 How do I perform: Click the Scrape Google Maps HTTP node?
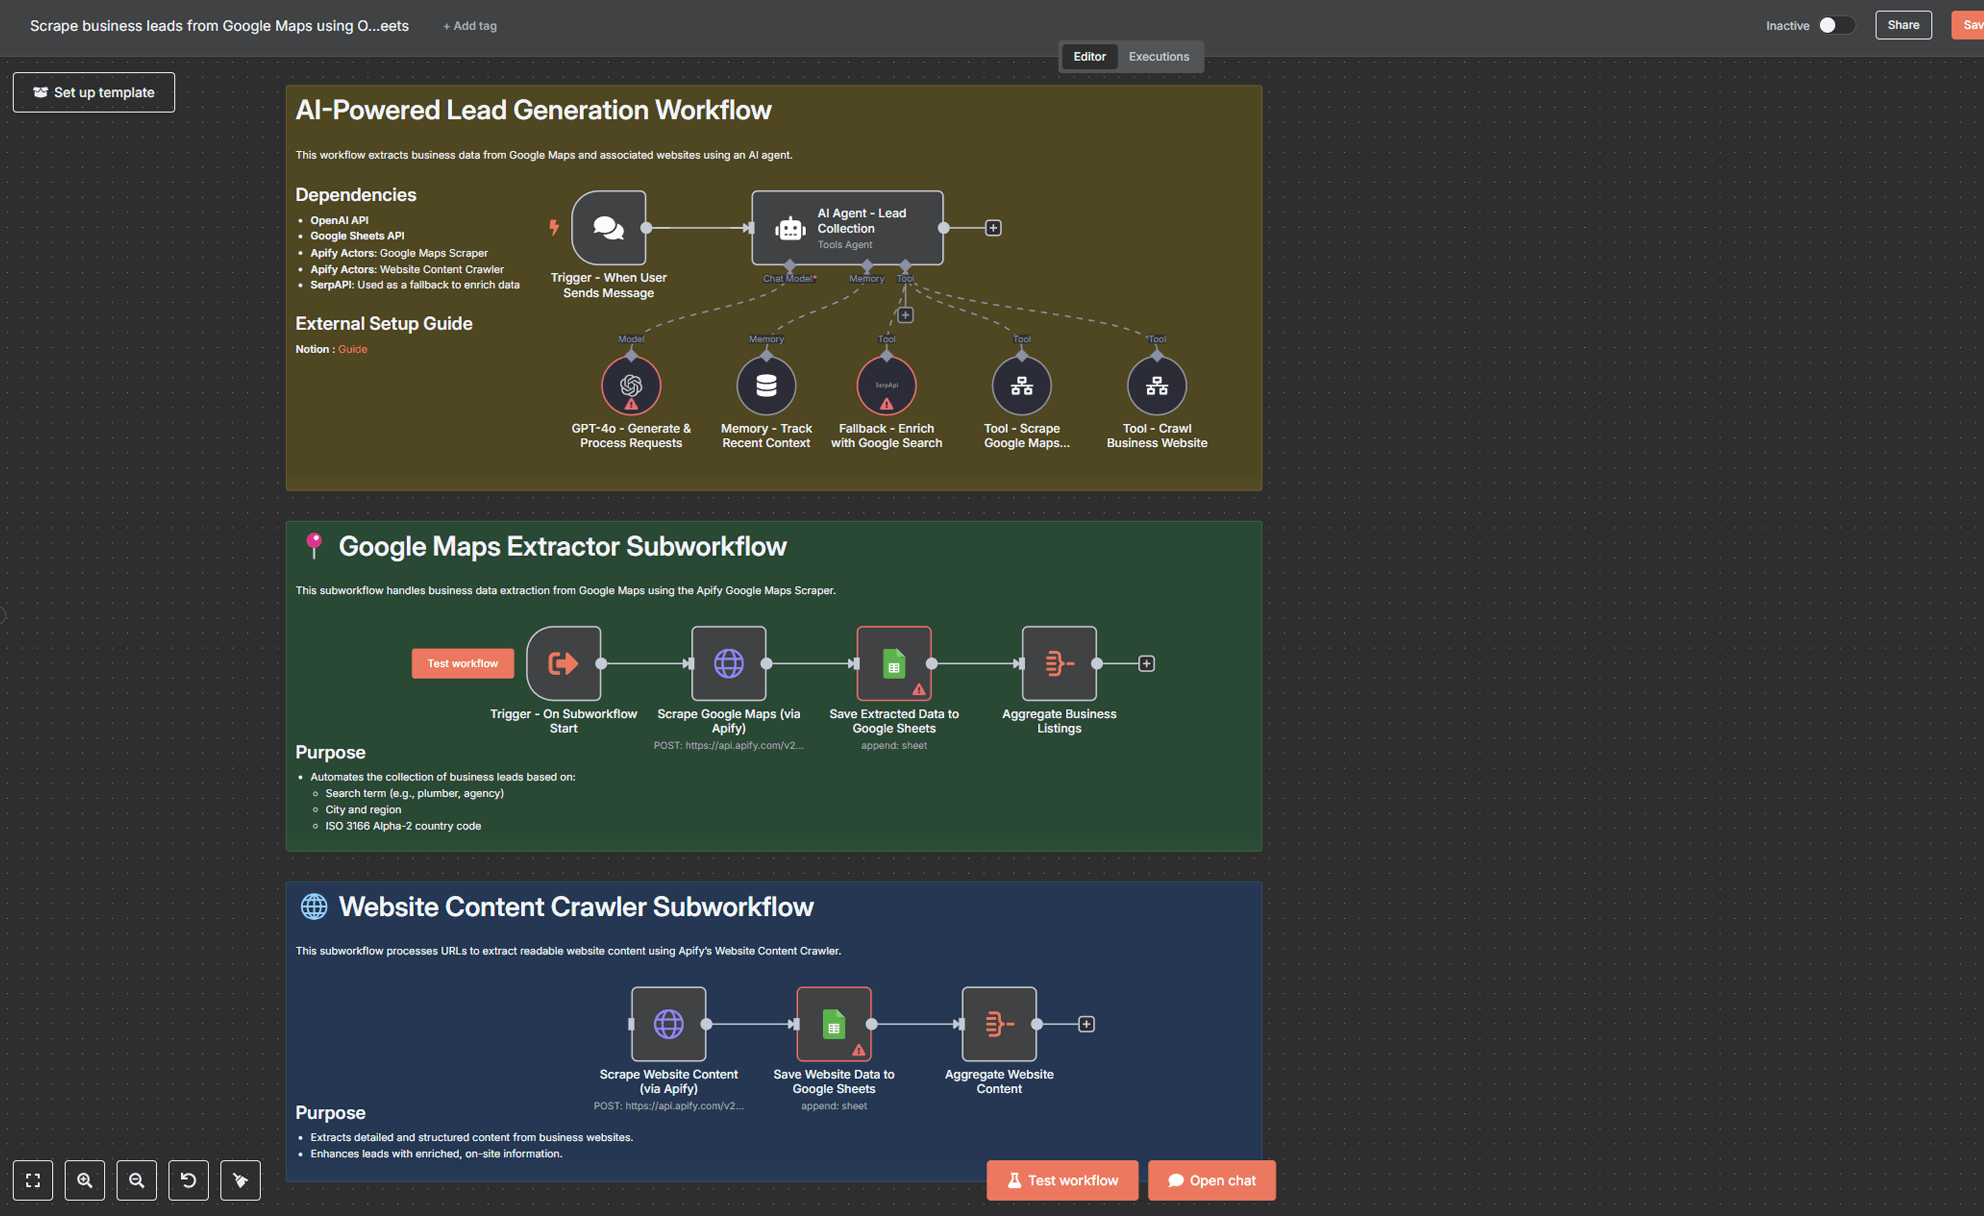click(x=728, y=664)
